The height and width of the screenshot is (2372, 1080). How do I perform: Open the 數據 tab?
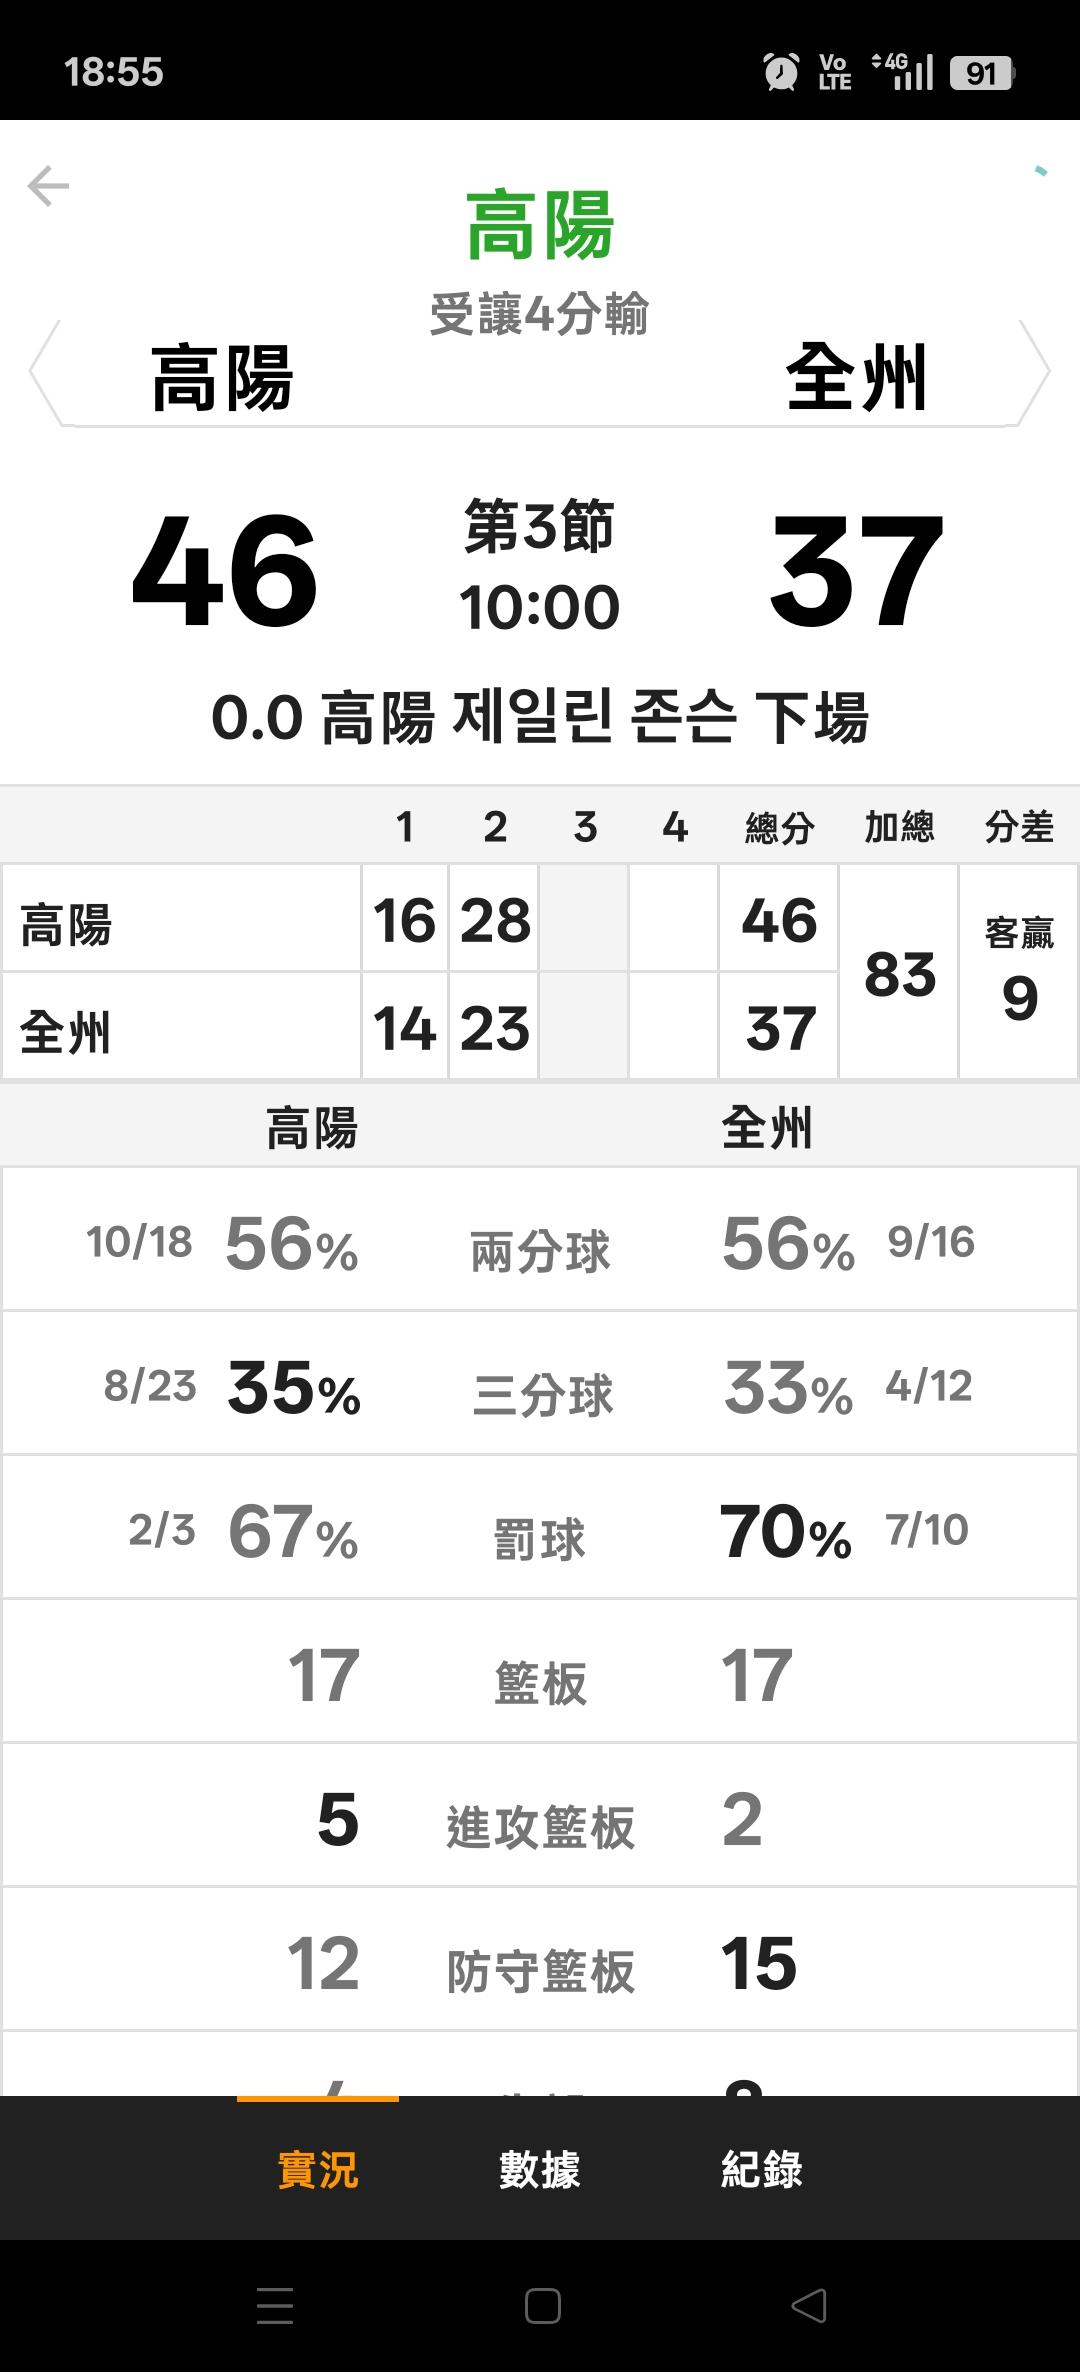click(x=540, y=2169)
